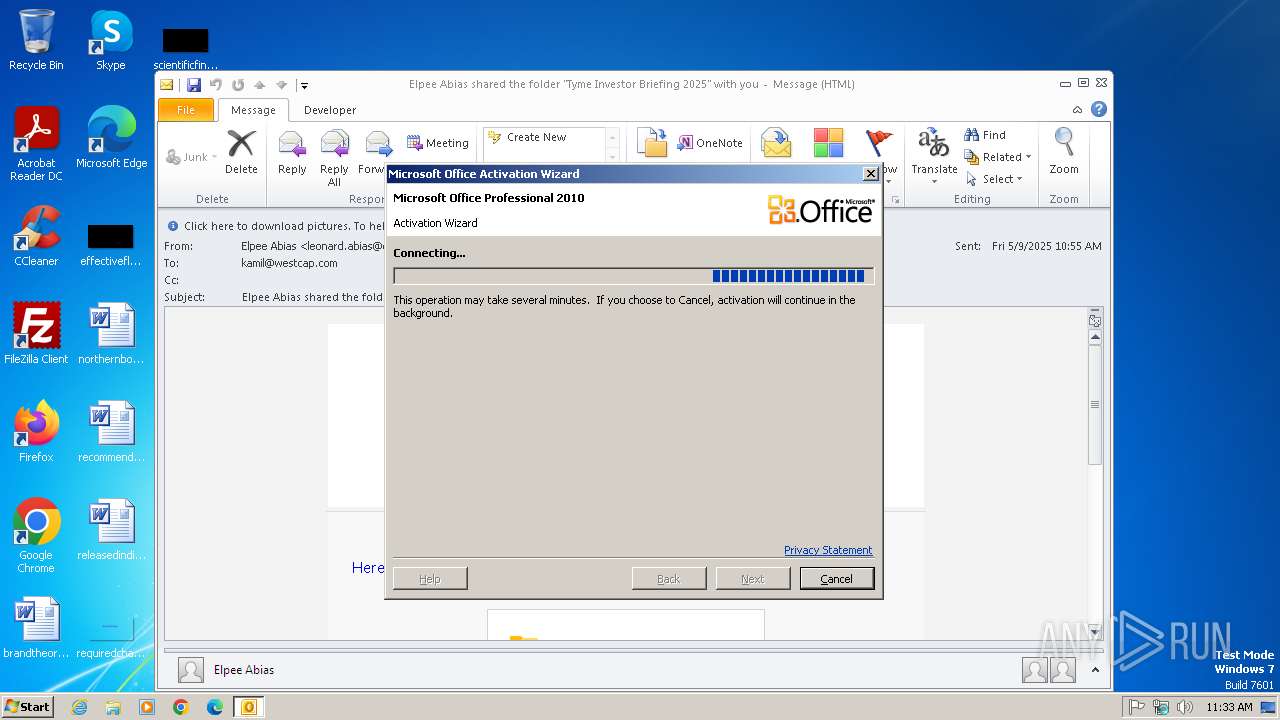Click the Connecting progress bar

634,276
